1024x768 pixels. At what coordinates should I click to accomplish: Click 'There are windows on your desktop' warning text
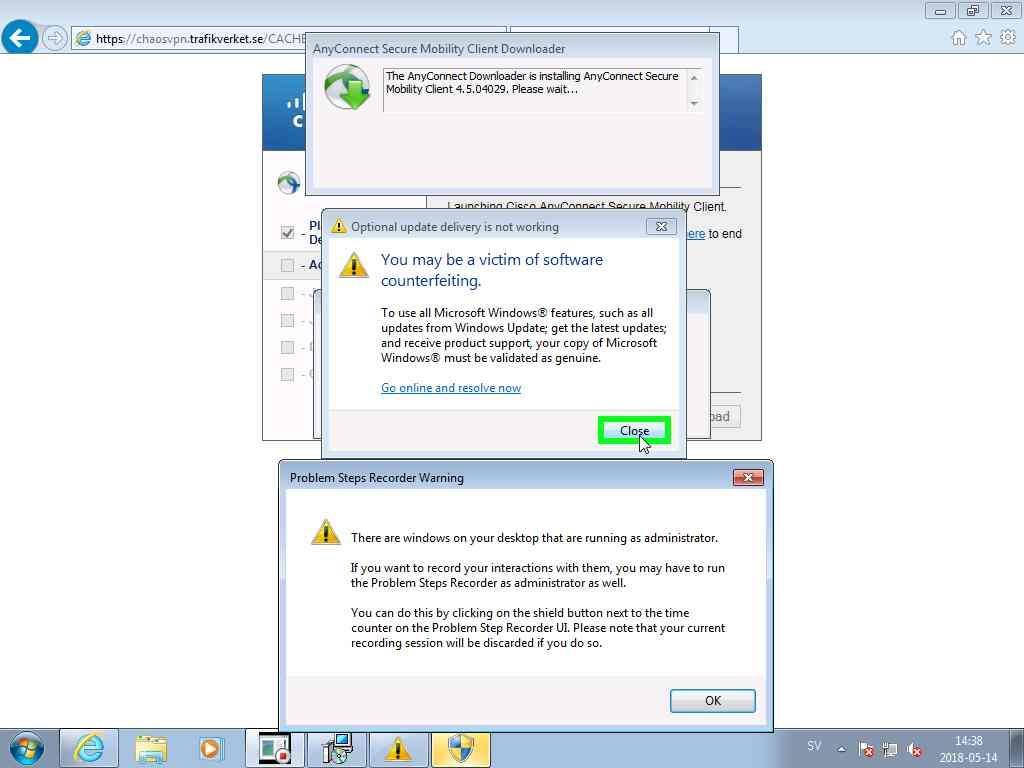pyautogui.click(x=534, y=538)
